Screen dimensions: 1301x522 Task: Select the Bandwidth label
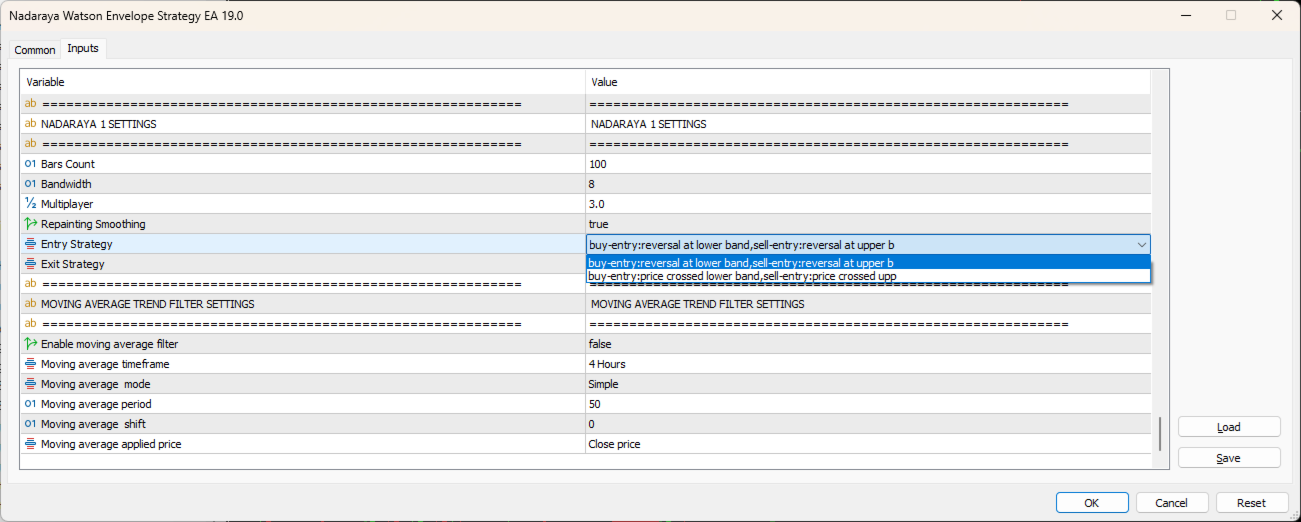point(66,184)
